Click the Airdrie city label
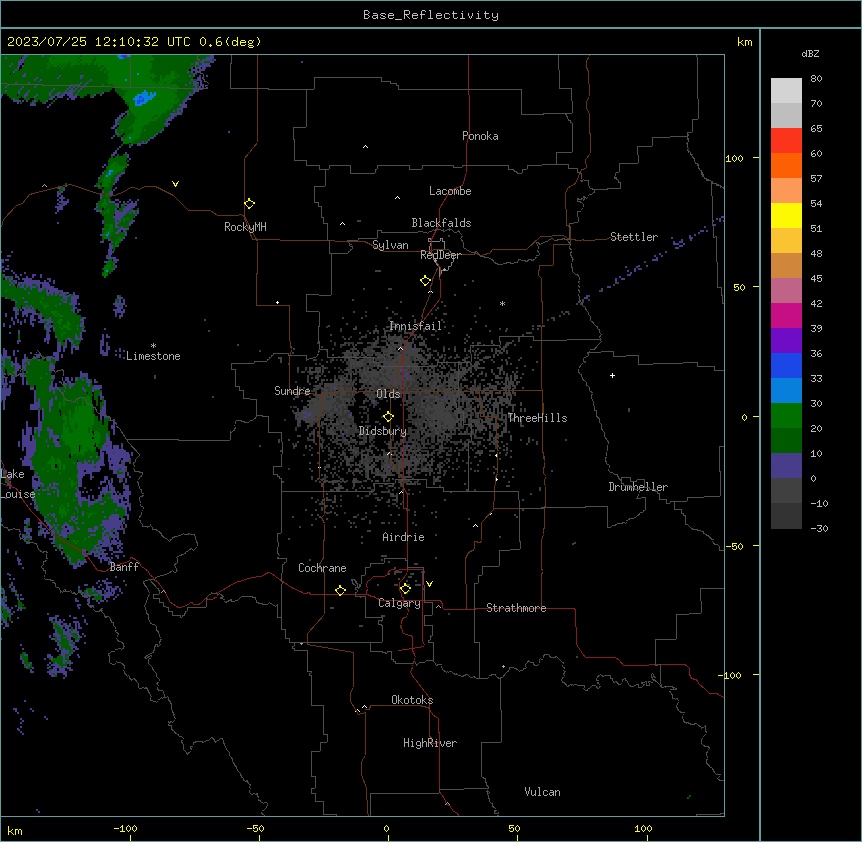This screenshot has width=862, height=842. tap(404, 537)
